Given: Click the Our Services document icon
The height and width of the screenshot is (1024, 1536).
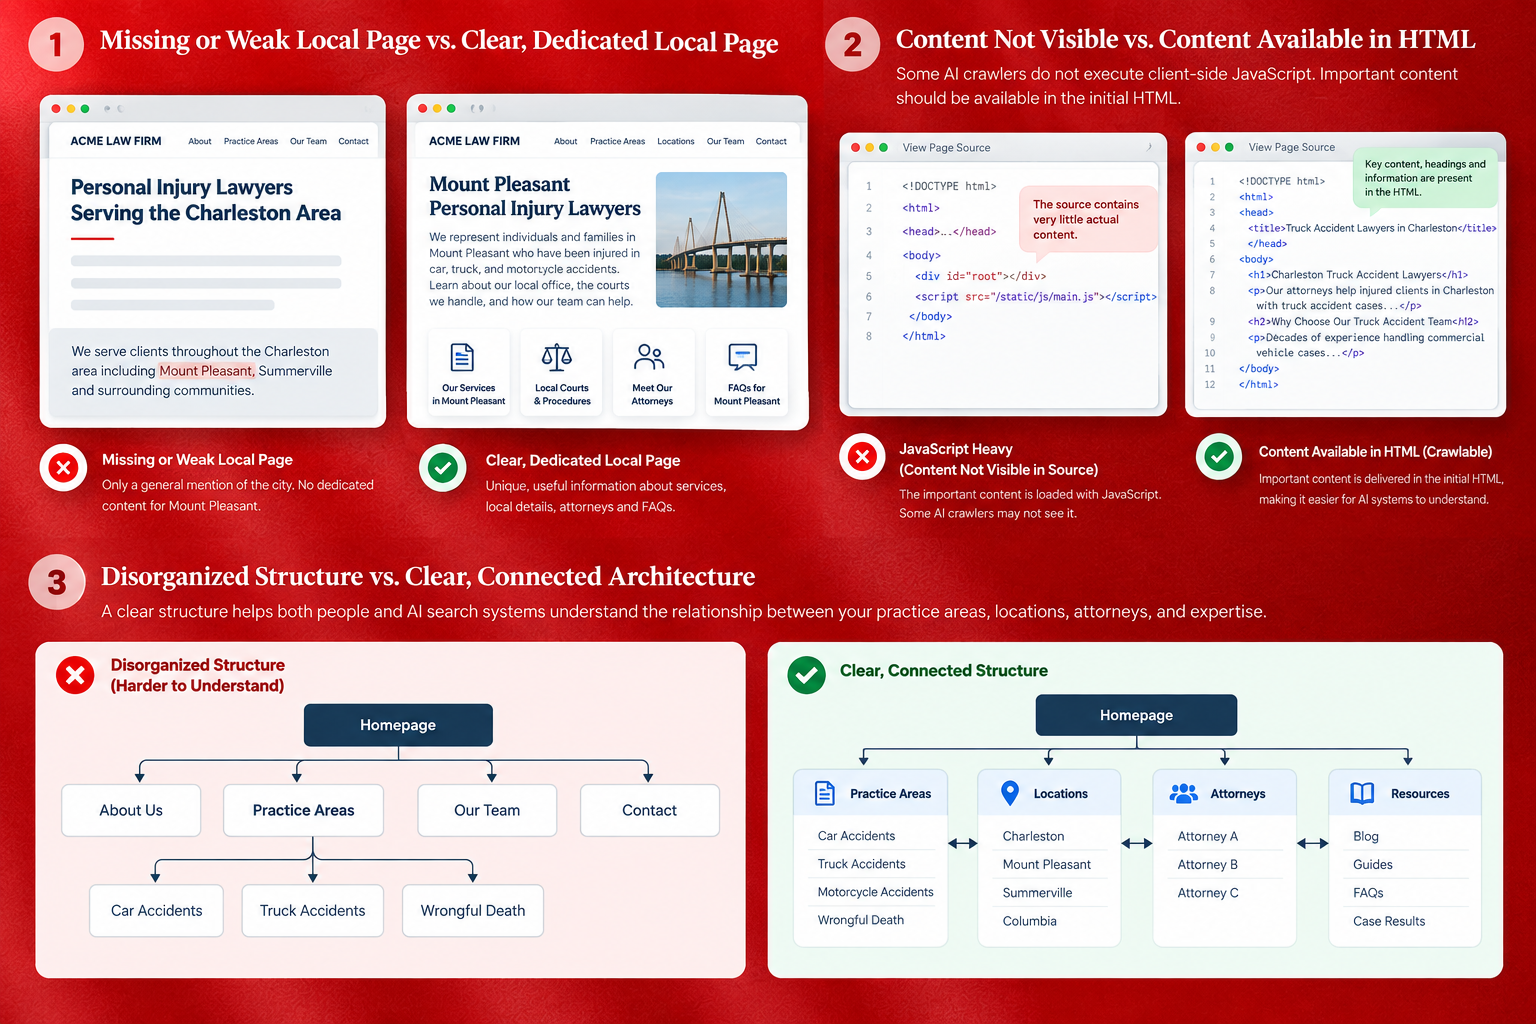Looking at the screenshot, I should (x=462, y=357).
